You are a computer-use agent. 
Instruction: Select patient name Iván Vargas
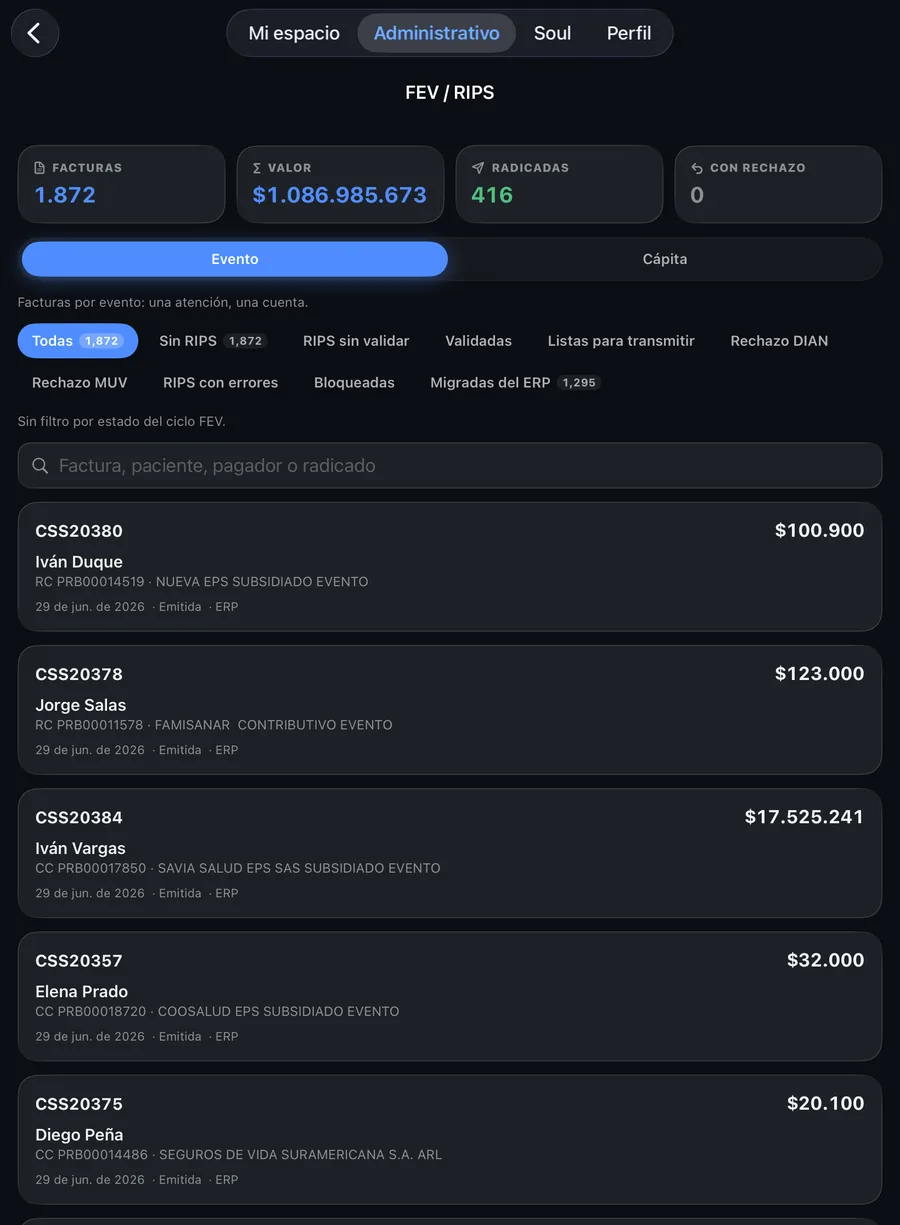tap(80, 848)
